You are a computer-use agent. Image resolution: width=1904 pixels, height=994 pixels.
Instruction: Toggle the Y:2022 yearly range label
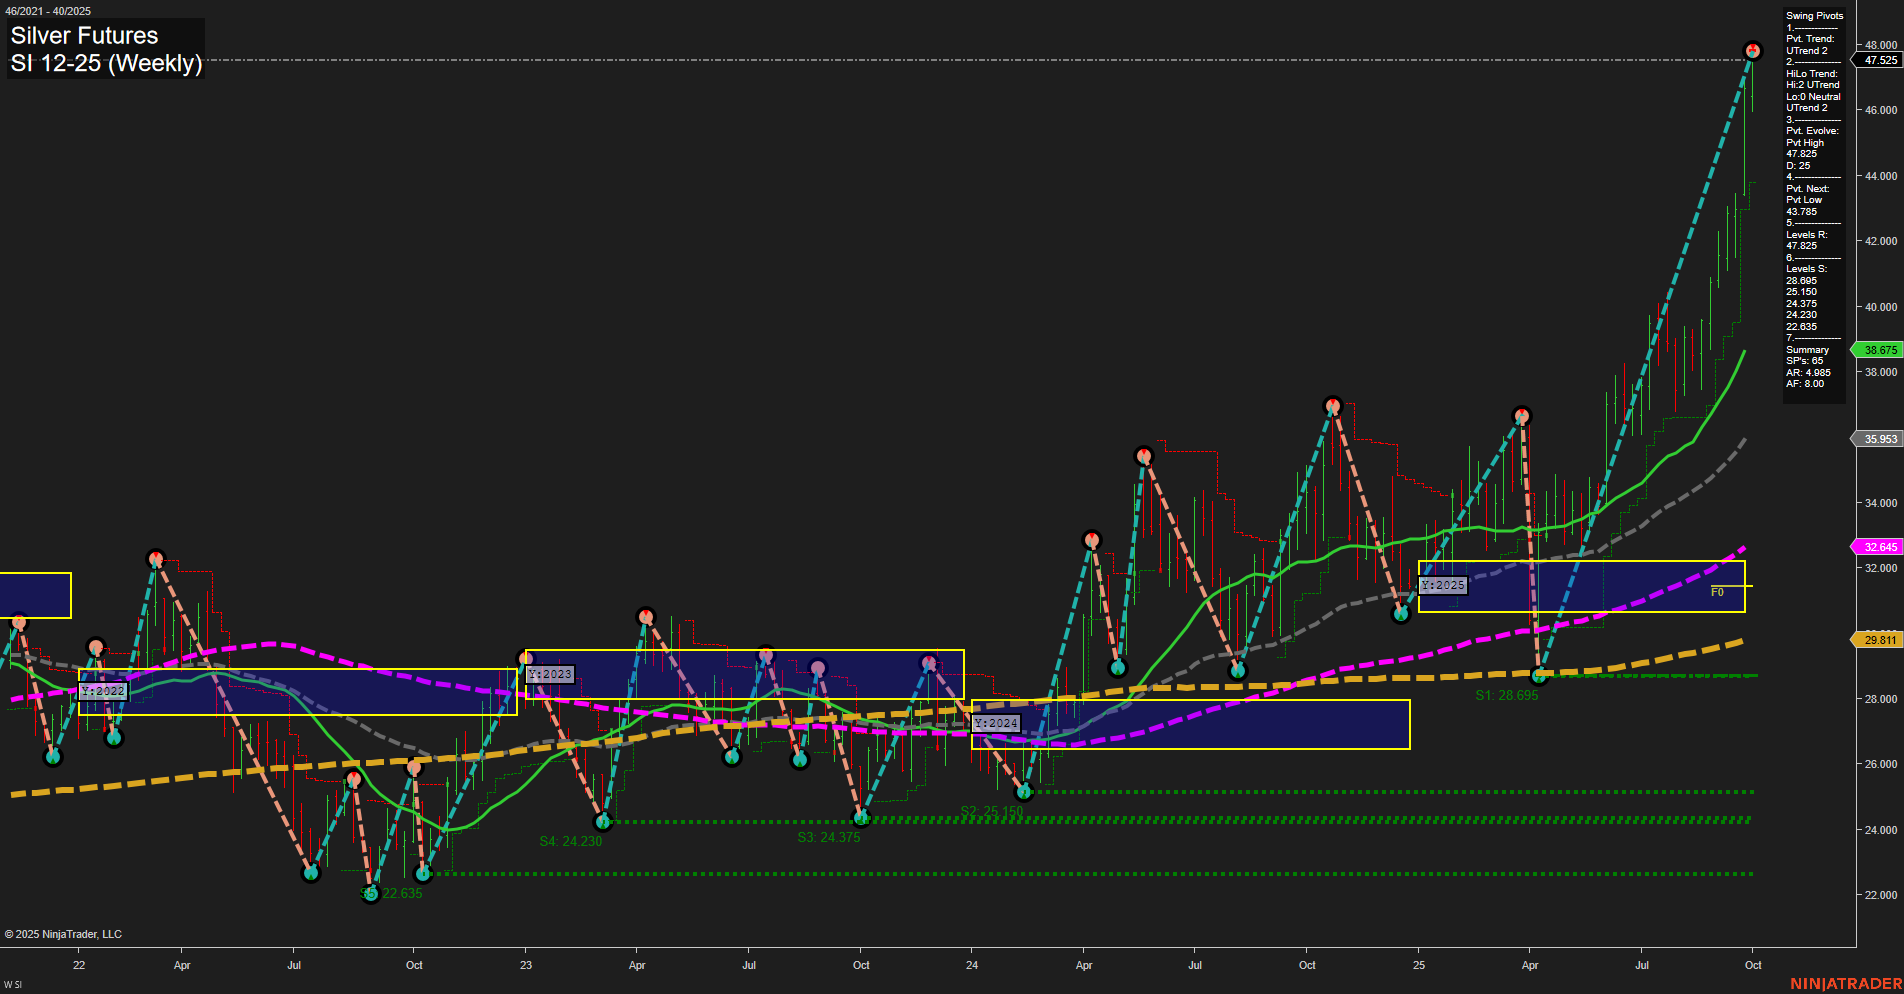104,690
